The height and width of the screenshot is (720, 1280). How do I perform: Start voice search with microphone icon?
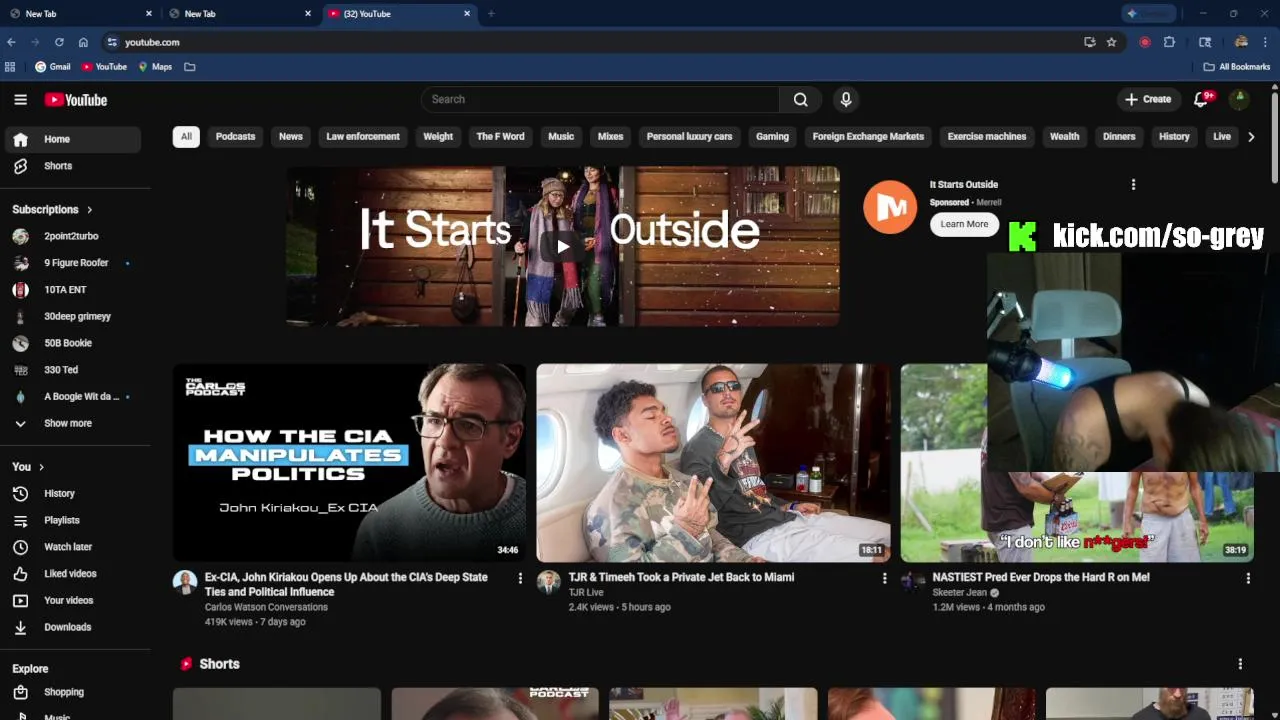[x=846, y=99]
